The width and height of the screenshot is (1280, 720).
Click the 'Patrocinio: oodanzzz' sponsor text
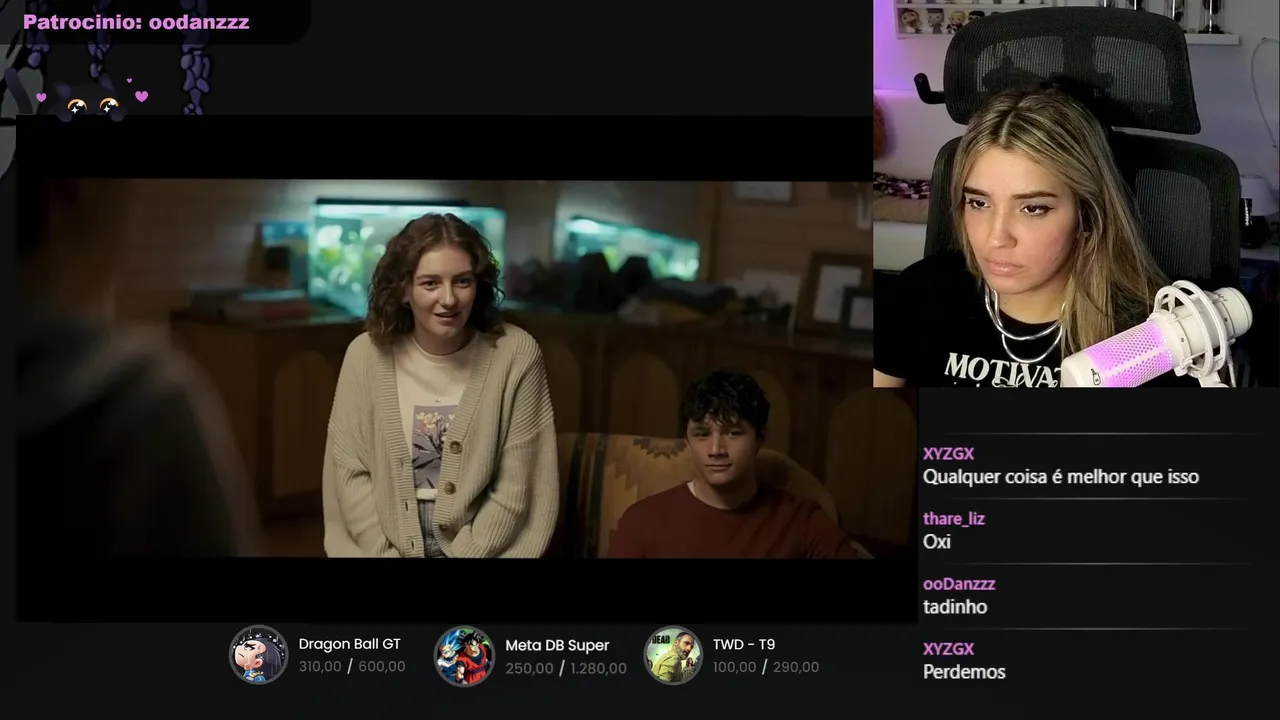pos(136,22)
